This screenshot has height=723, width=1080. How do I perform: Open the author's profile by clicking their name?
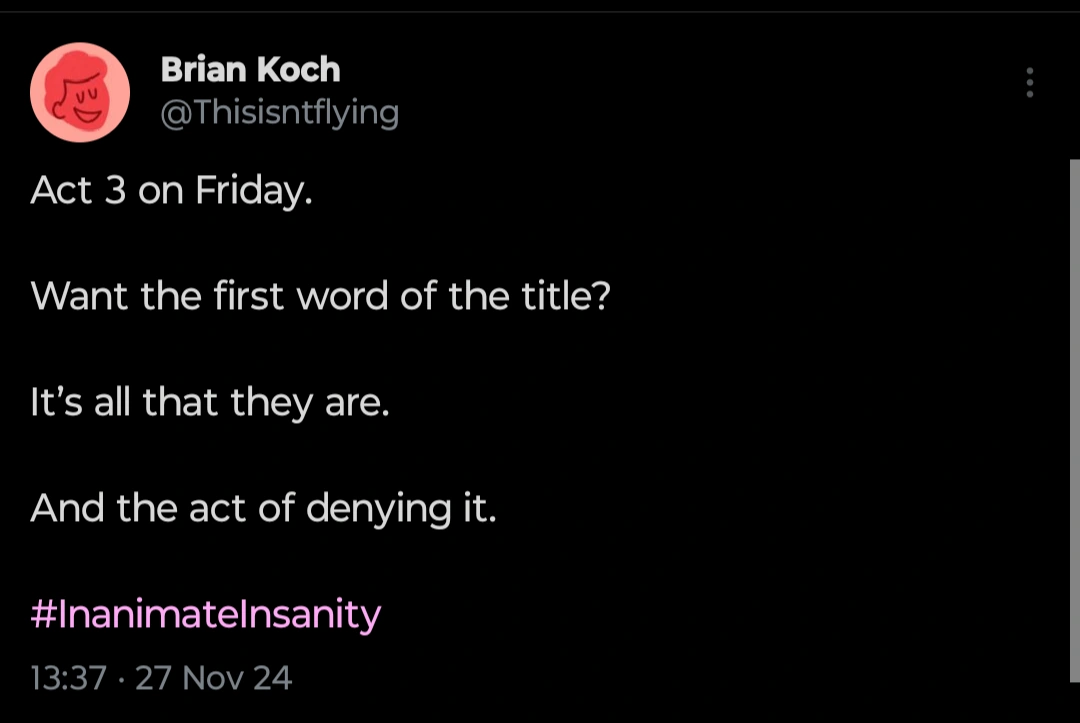click(250, 70)
